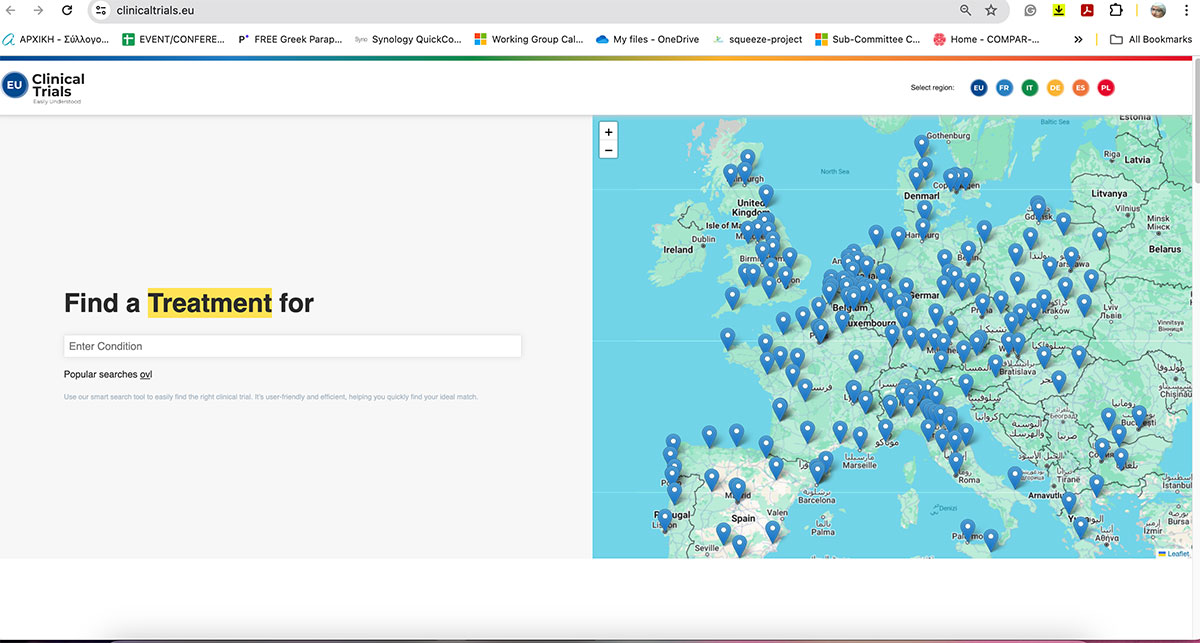Click the Enter Condition search field
The height and width of the screenshot is (643, 1200).
tap(292, 346)
